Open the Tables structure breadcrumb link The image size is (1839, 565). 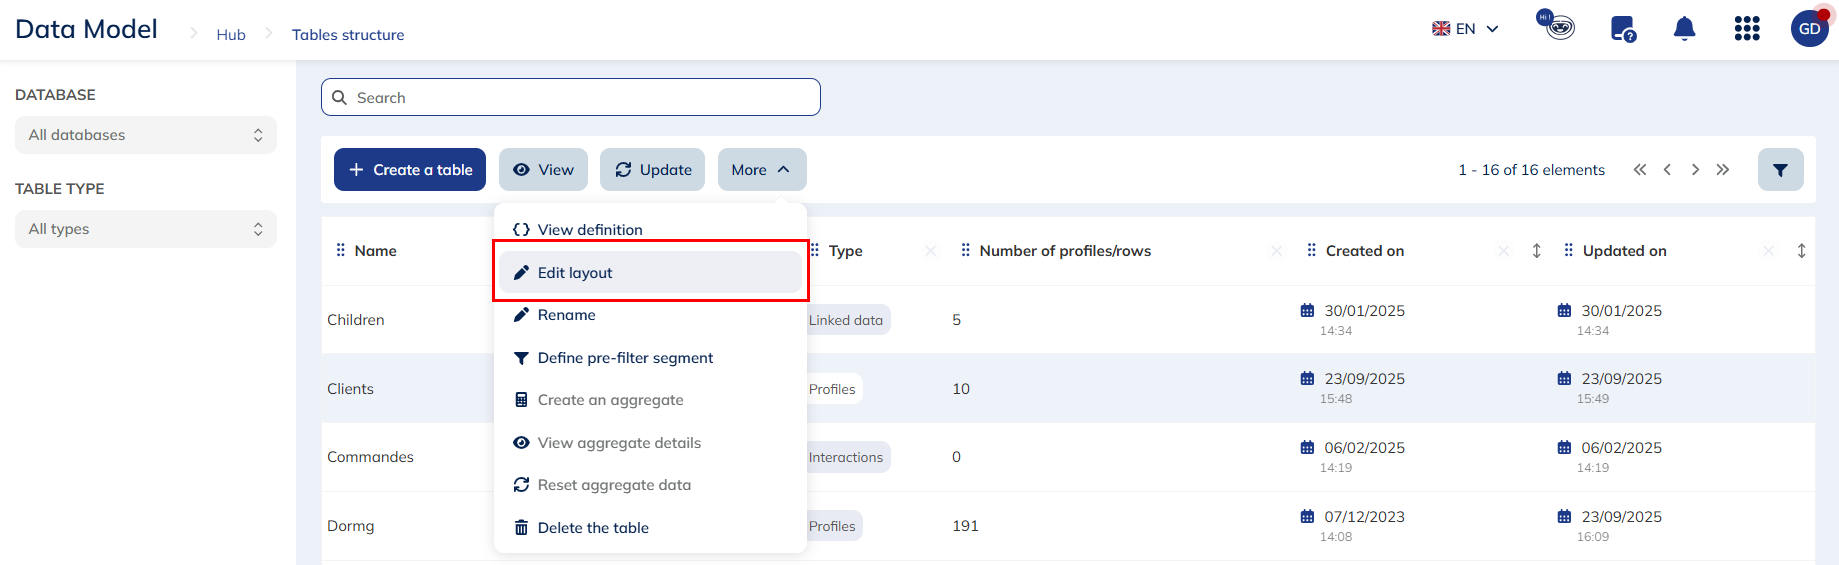[348, 34]
